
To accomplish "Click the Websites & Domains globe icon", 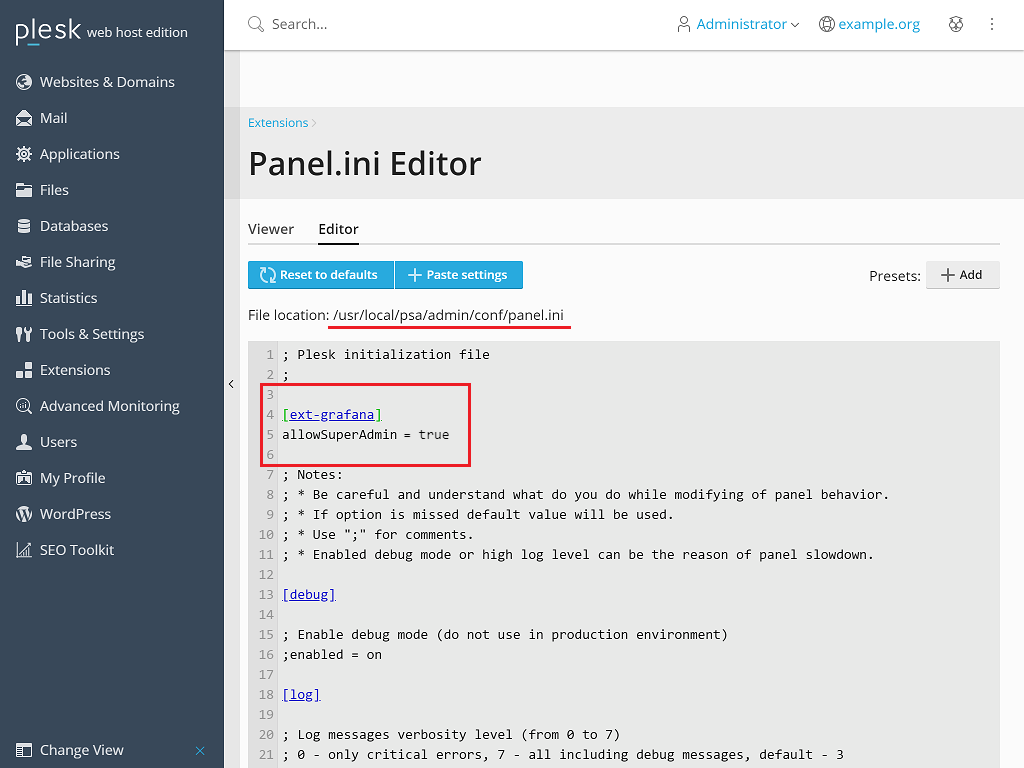I will click(x=24, y=82).
